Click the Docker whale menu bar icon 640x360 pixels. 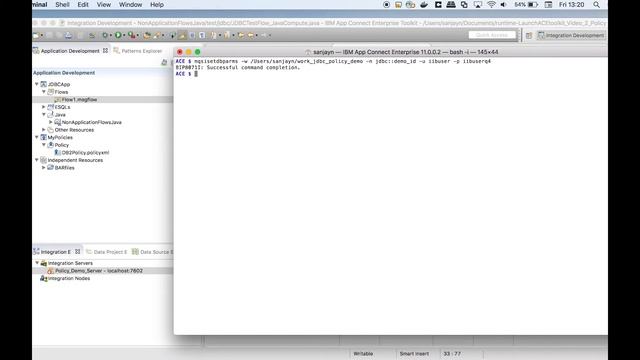point(424,5)
